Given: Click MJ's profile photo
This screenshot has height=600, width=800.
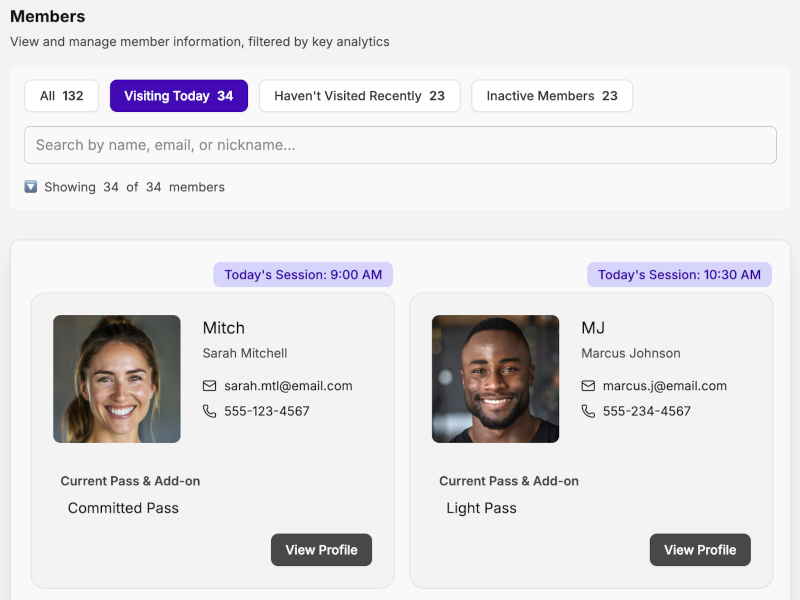Looking at the screenshot, I should 495,379.
